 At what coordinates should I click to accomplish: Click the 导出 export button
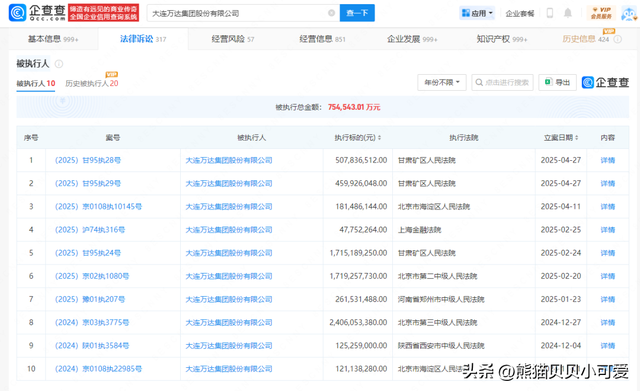click(x=557, y=82)
